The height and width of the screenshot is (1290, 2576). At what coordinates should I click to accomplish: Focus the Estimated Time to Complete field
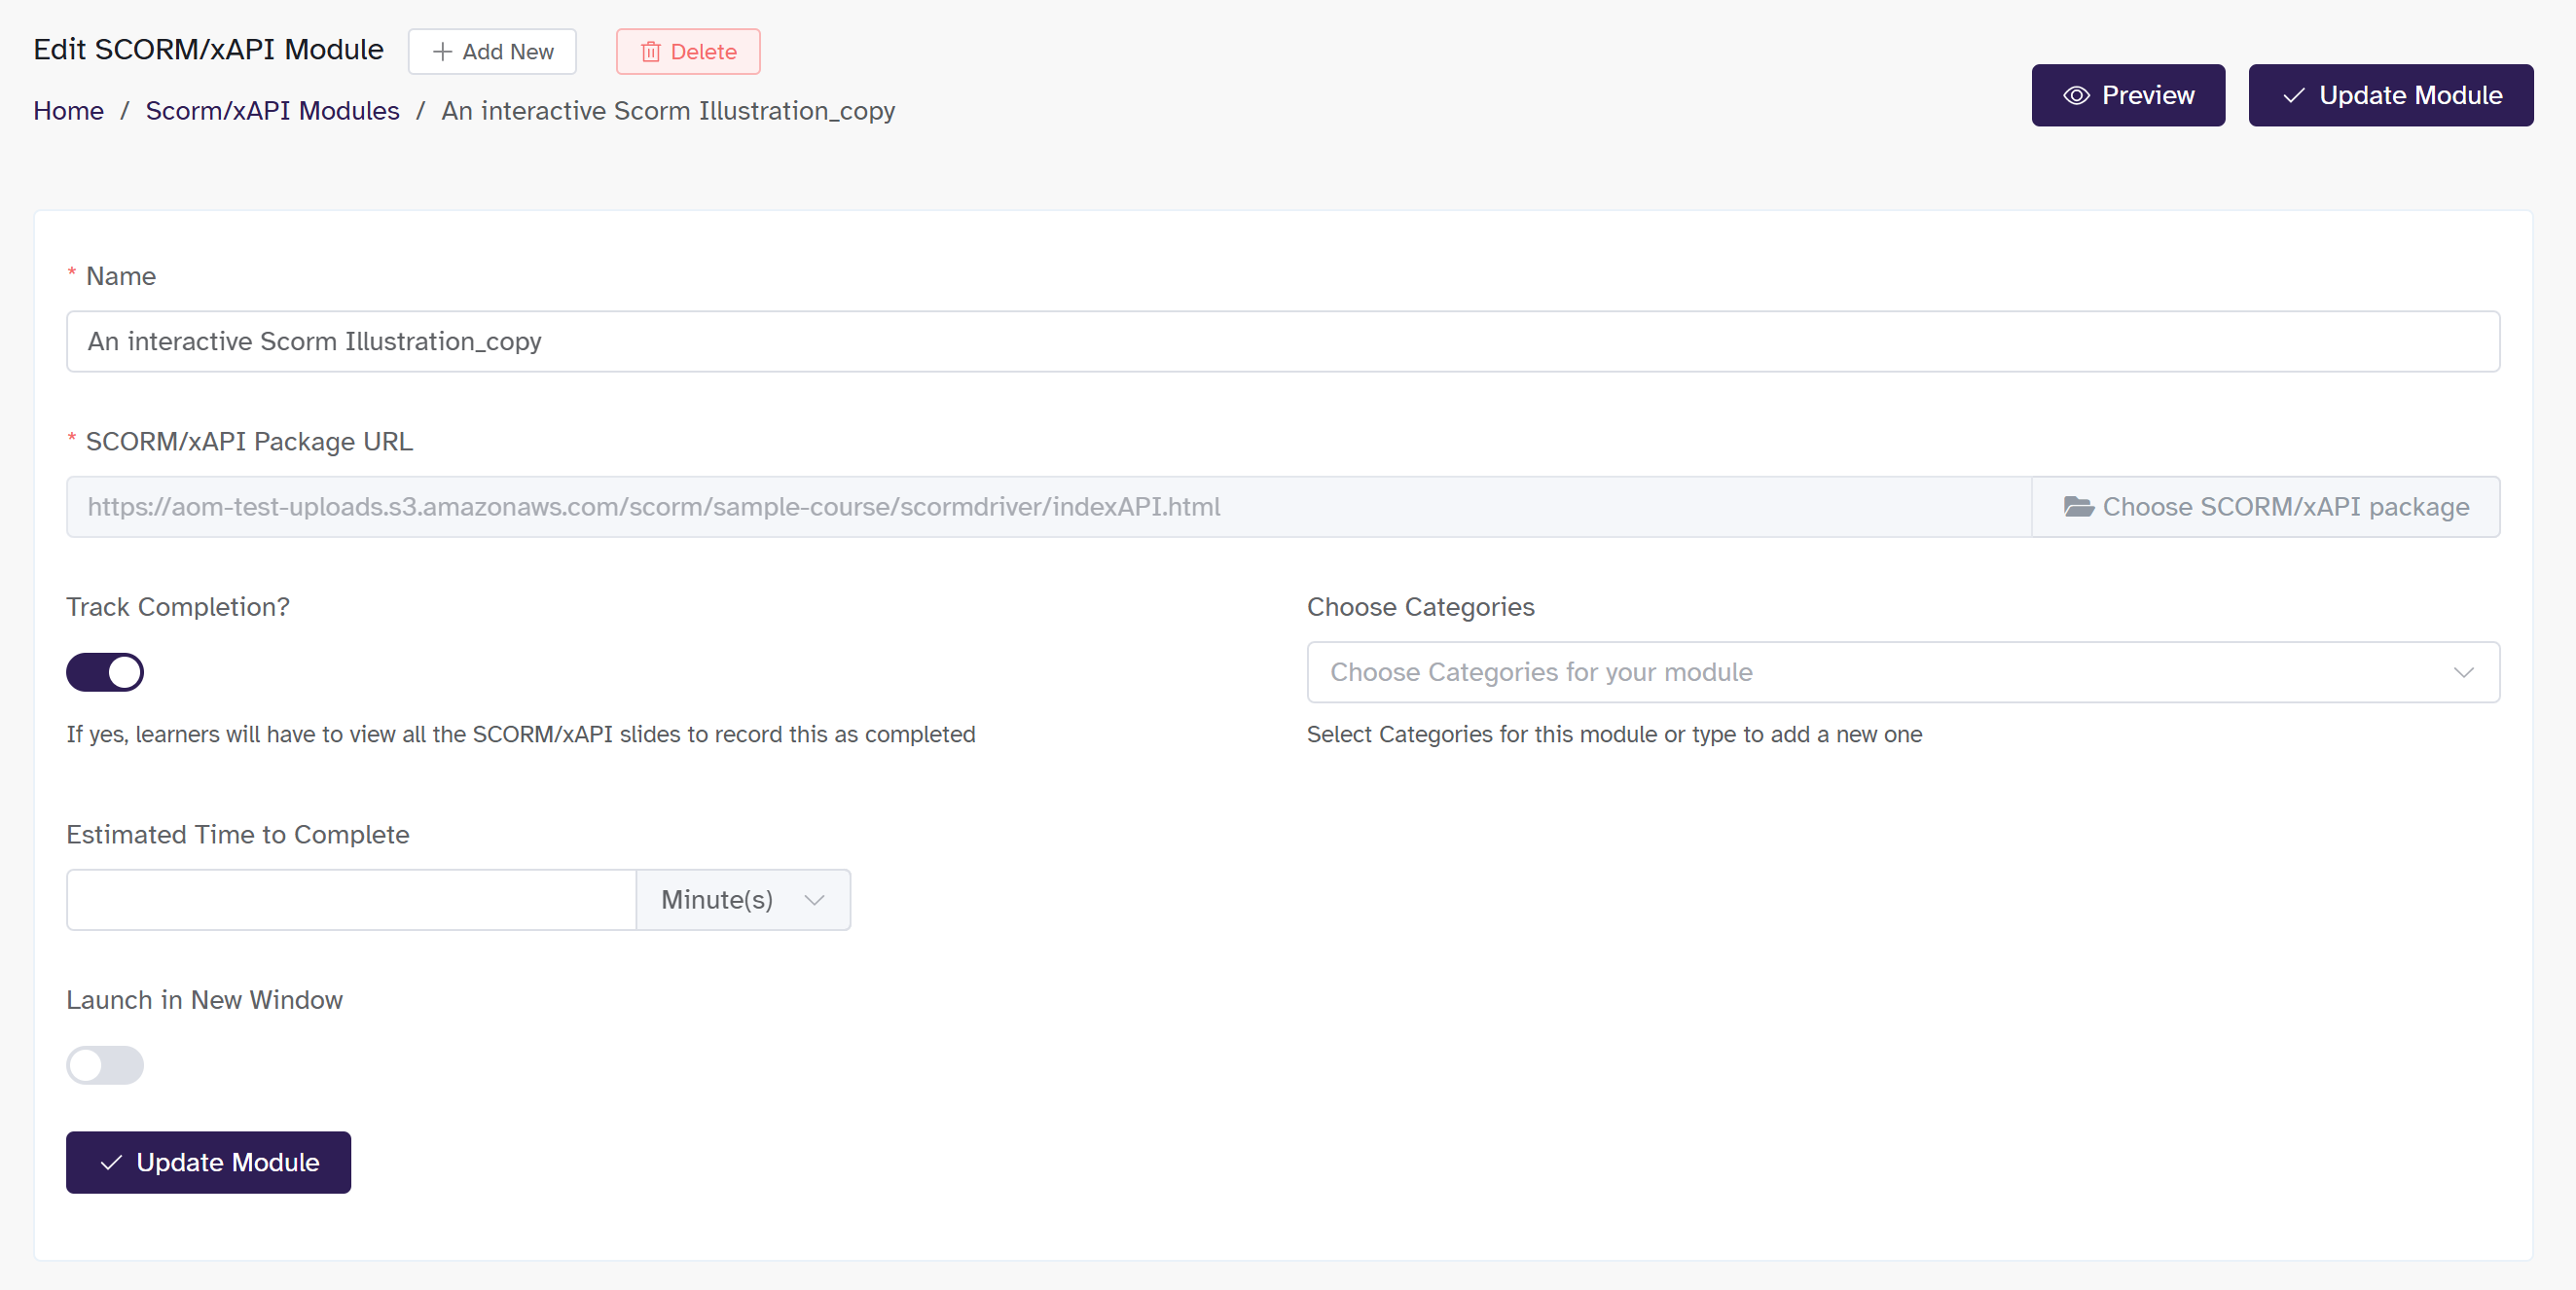(351, 900)
